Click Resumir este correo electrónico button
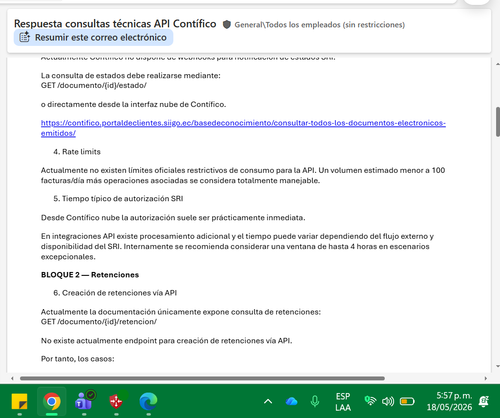500x418 pixels. pyautogui.click(x=93, y=37)
